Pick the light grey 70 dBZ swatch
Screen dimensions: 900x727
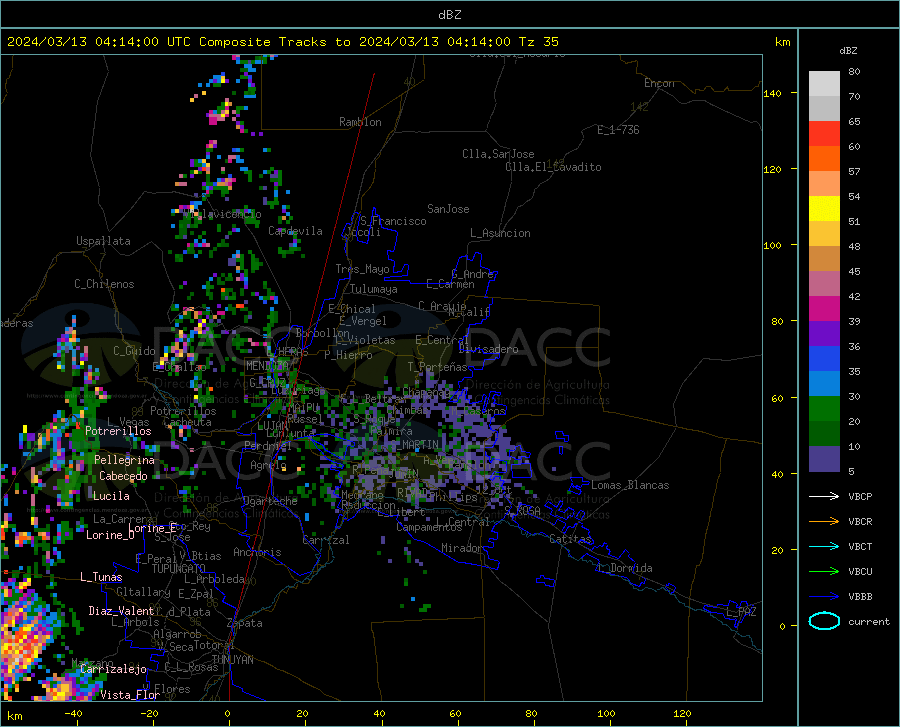point(824,84)
